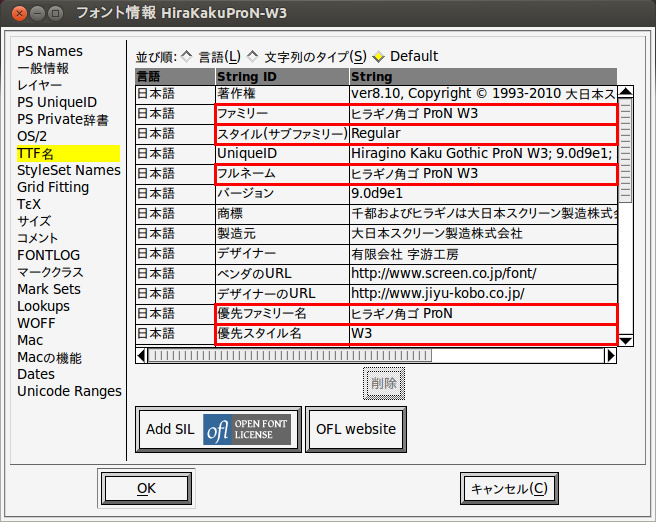Open the WOFF section
This screenshot has height=522, width=656.
(x=36, y=323)
